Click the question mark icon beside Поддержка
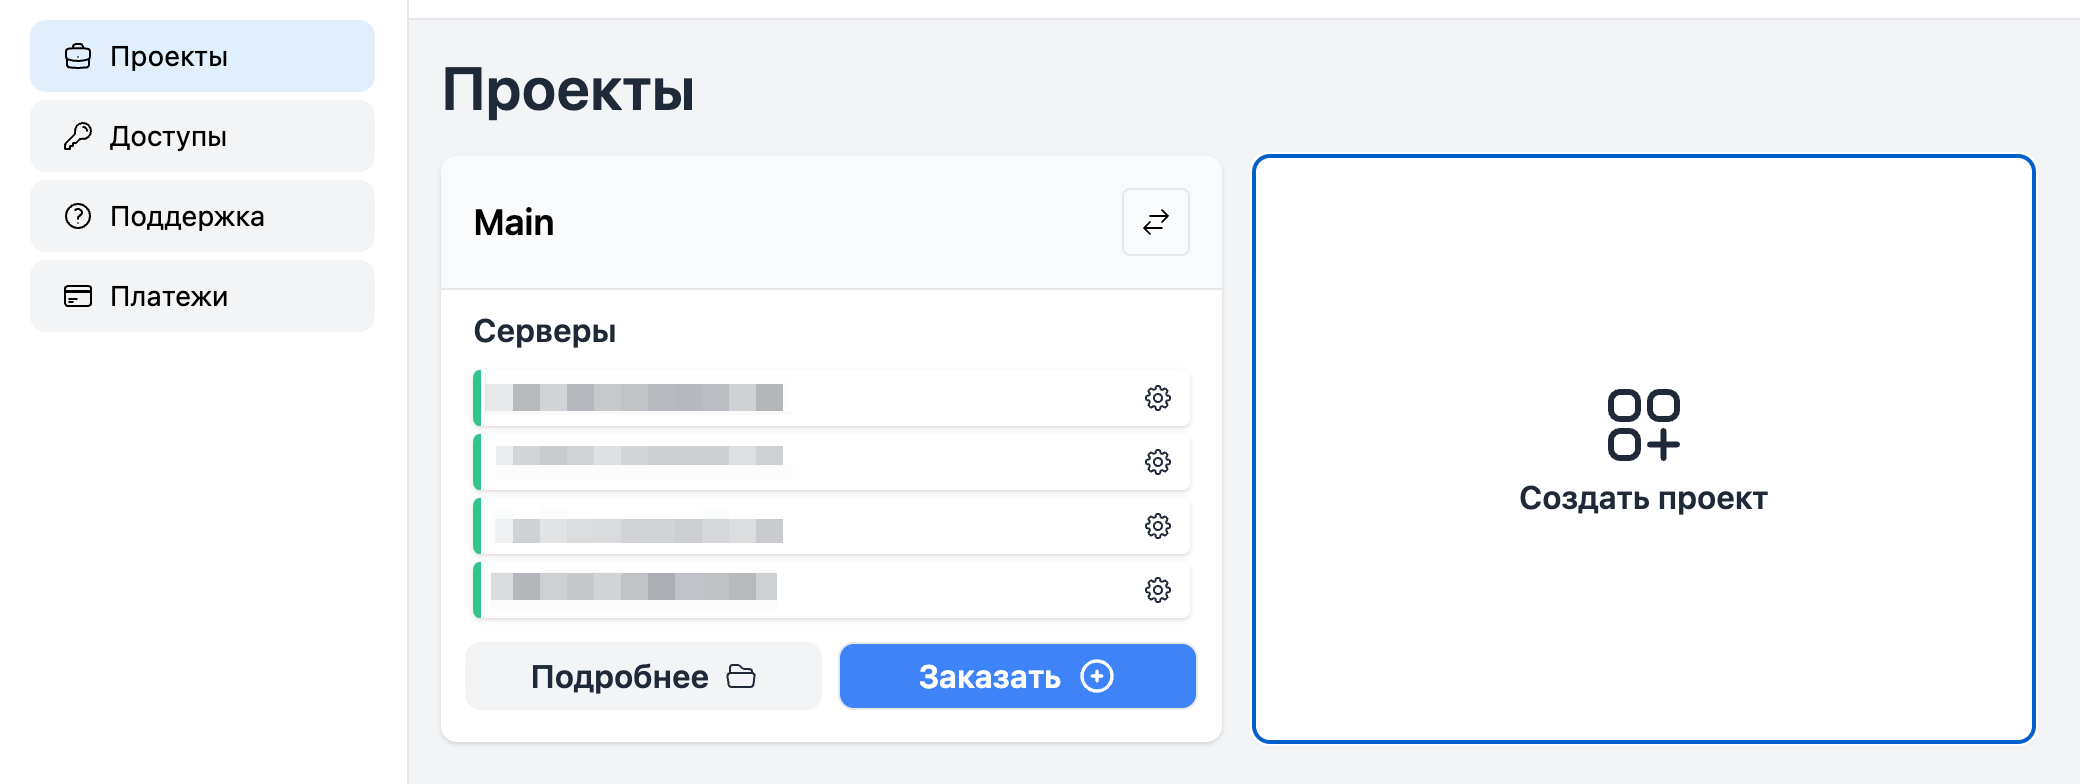 (x=78, y=216)
